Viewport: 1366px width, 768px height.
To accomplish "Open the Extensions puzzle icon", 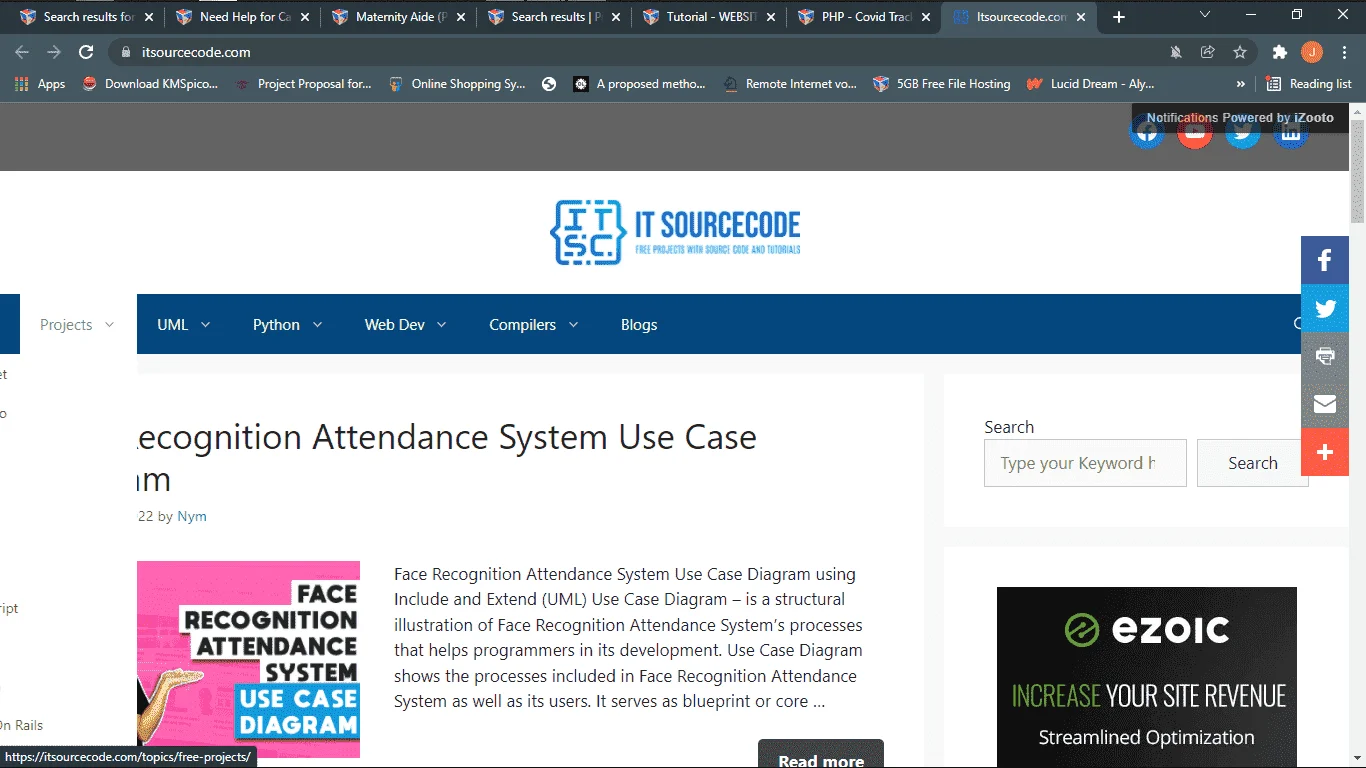I will coord(1279,52).
